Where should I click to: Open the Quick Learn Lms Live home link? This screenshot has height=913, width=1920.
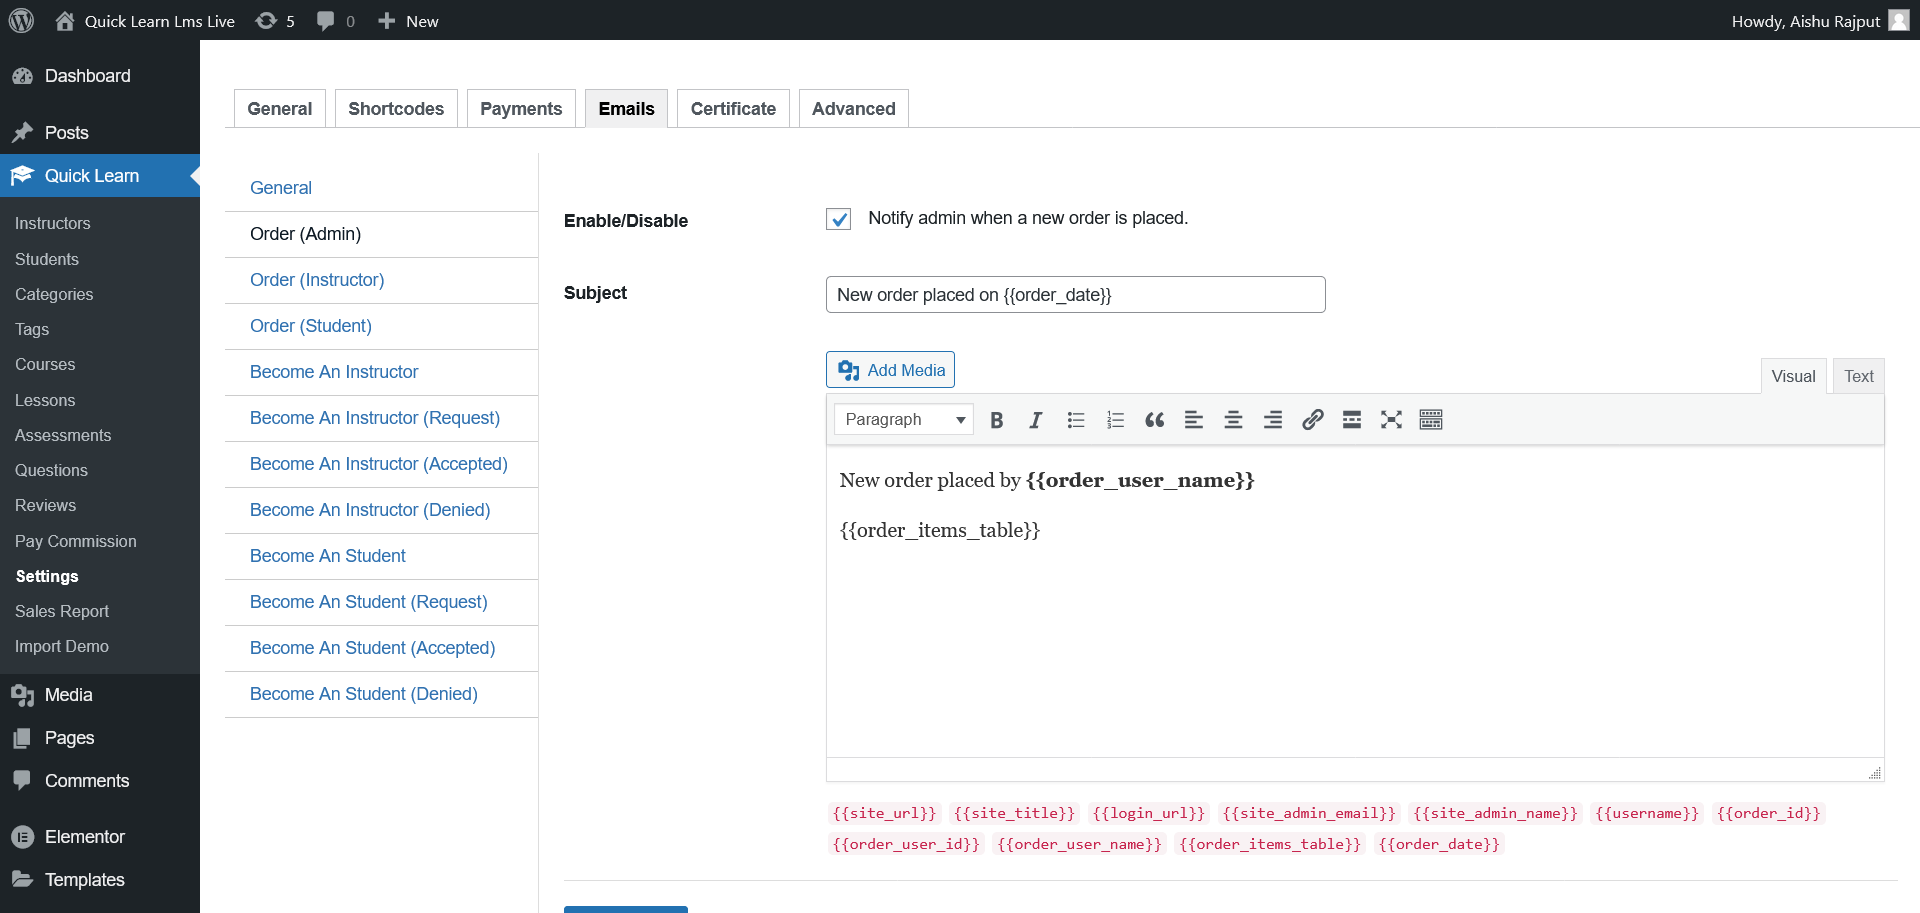pos(145,21)
